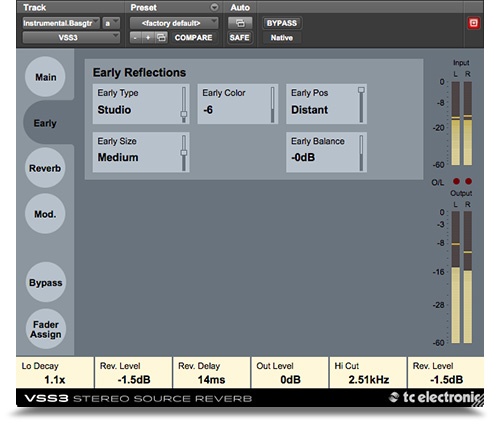500x427 pixels.
Task: Switch to the Reverb page tab
Action: (x=45, y=168)
